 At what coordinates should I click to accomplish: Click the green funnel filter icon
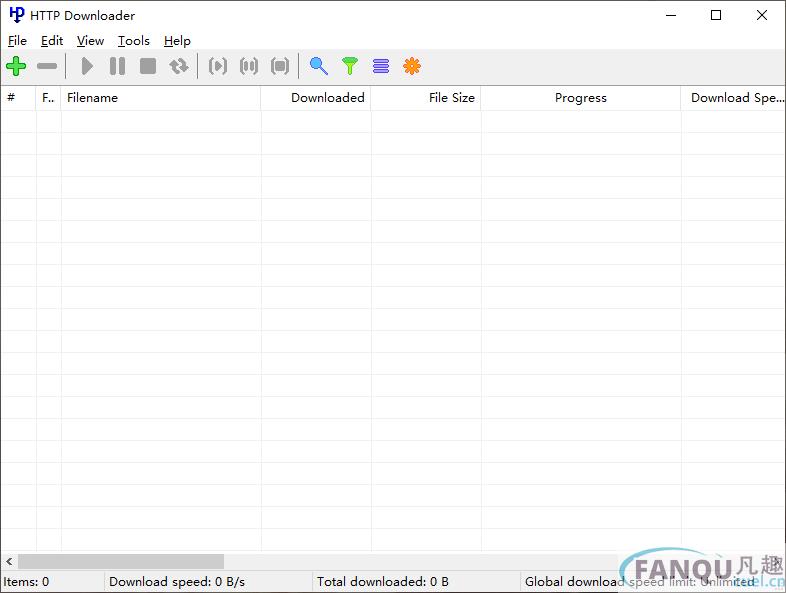pyautogui.click(x=350, y=66)
